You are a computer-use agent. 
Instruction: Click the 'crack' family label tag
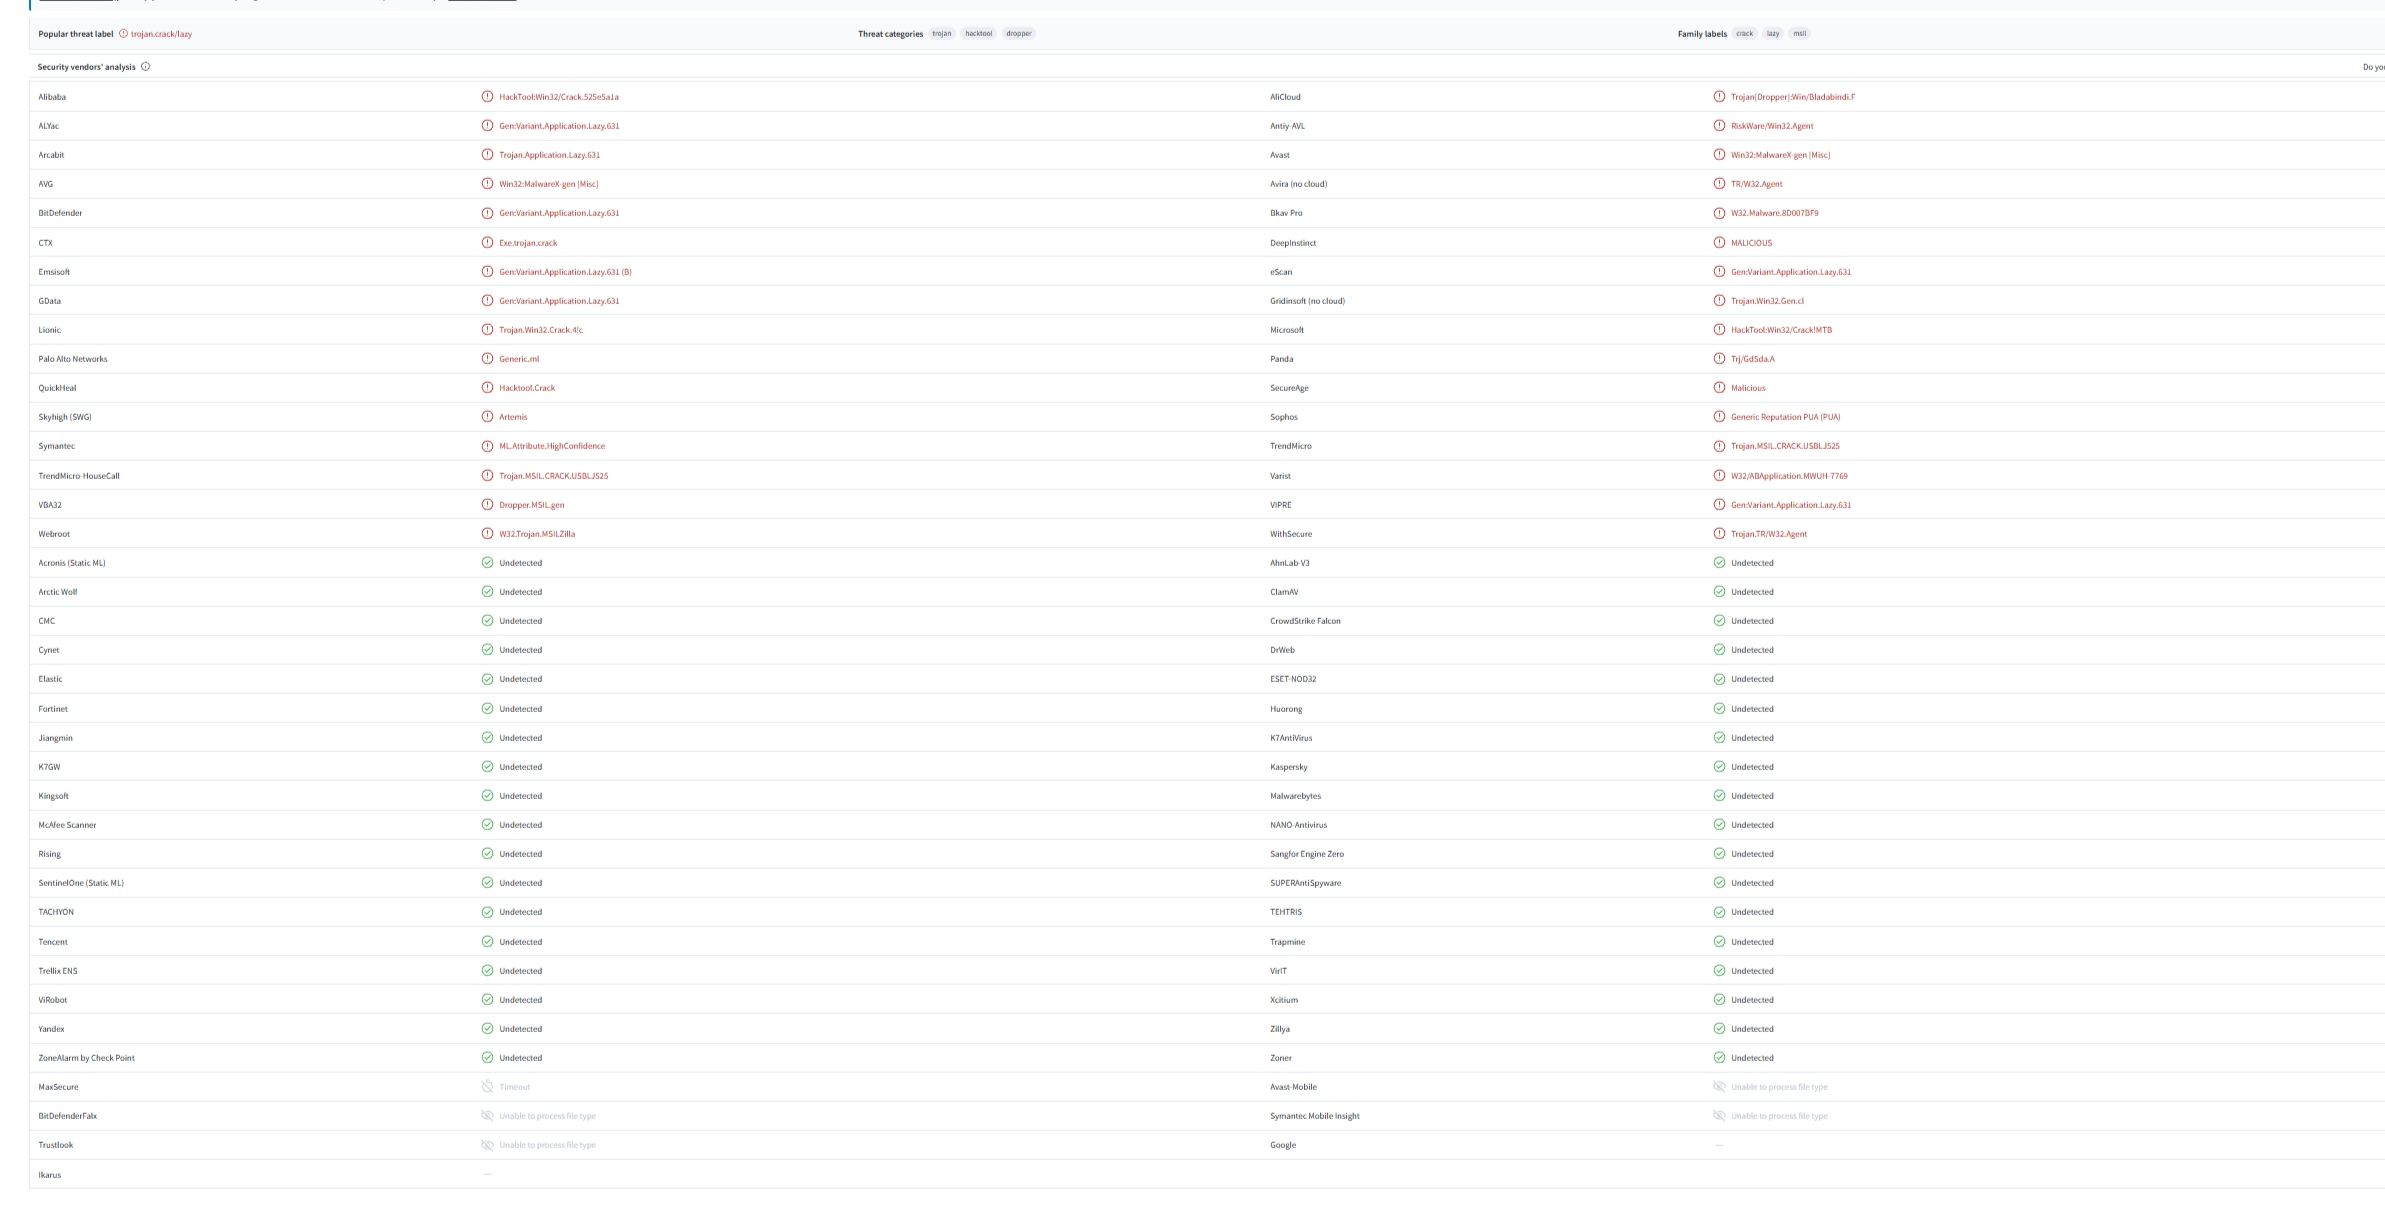tap(1745, 34)
